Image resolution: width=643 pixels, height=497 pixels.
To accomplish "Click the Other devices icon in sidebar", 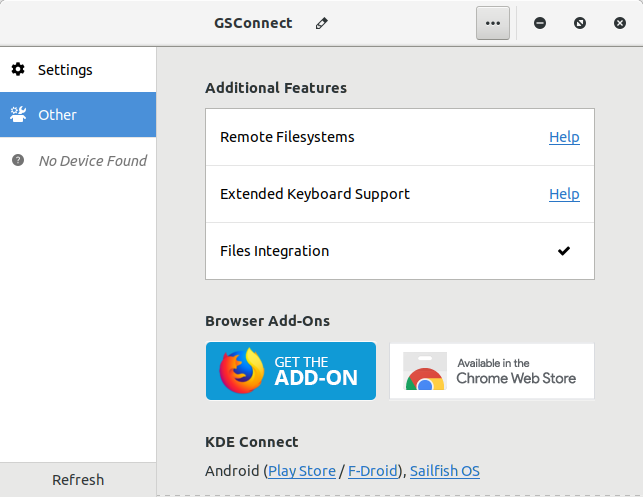I will click(18, 115).
